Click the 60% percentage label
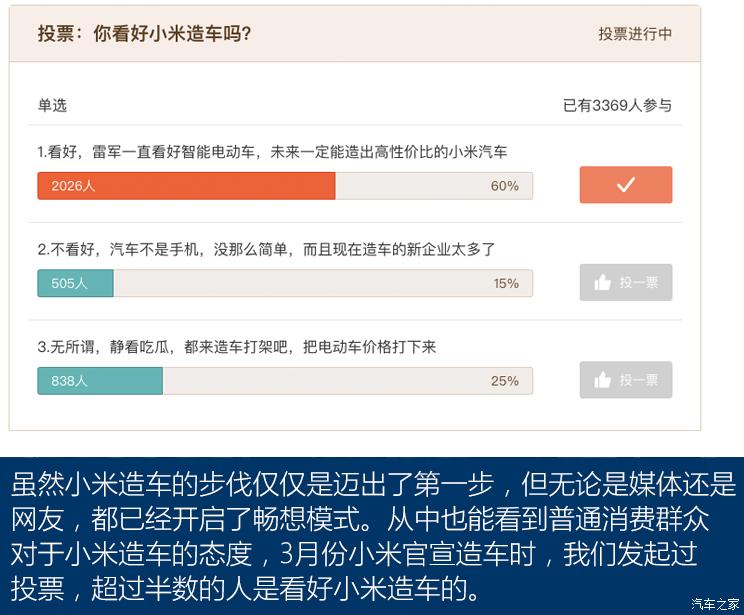This screenshot has height=615, width=744. (x=505, y=186)
